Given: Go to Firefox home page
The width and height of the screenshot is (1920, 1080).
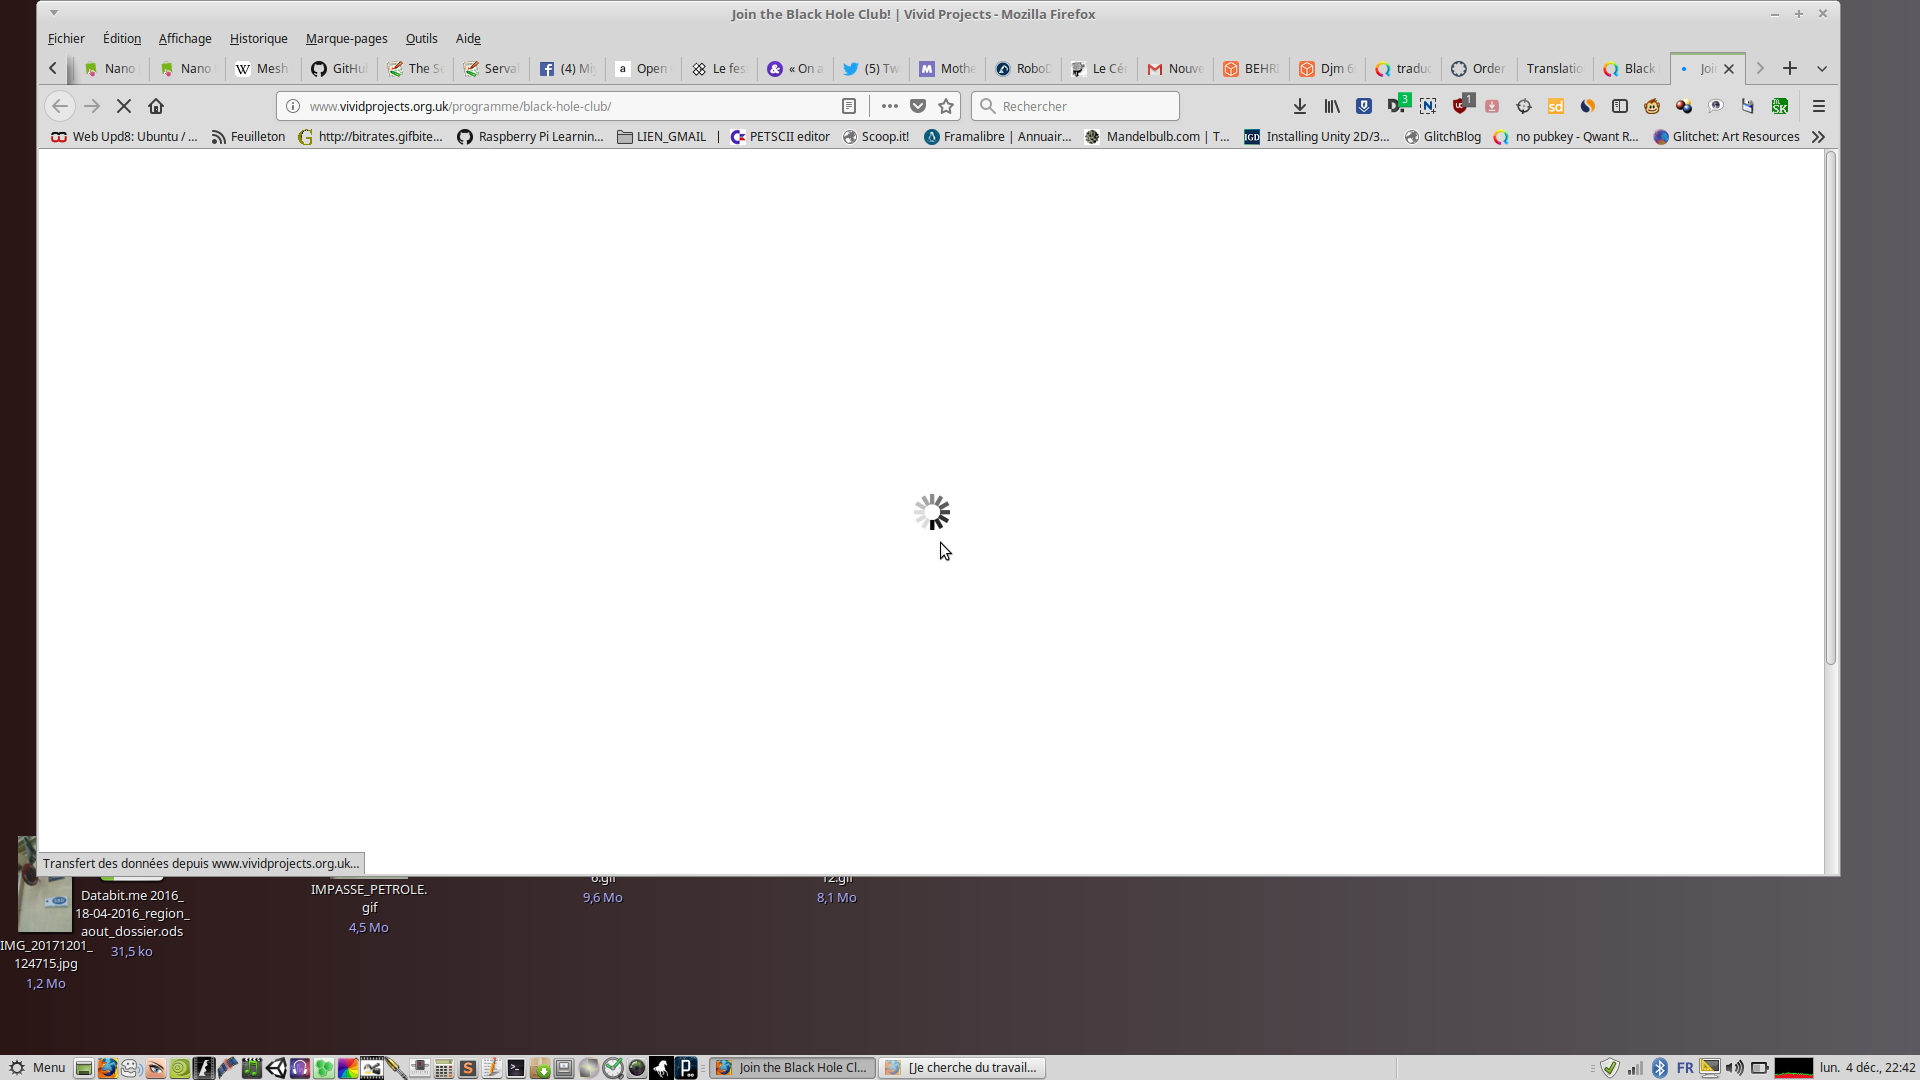Looking at the screenshot, I should pos(156,106).
